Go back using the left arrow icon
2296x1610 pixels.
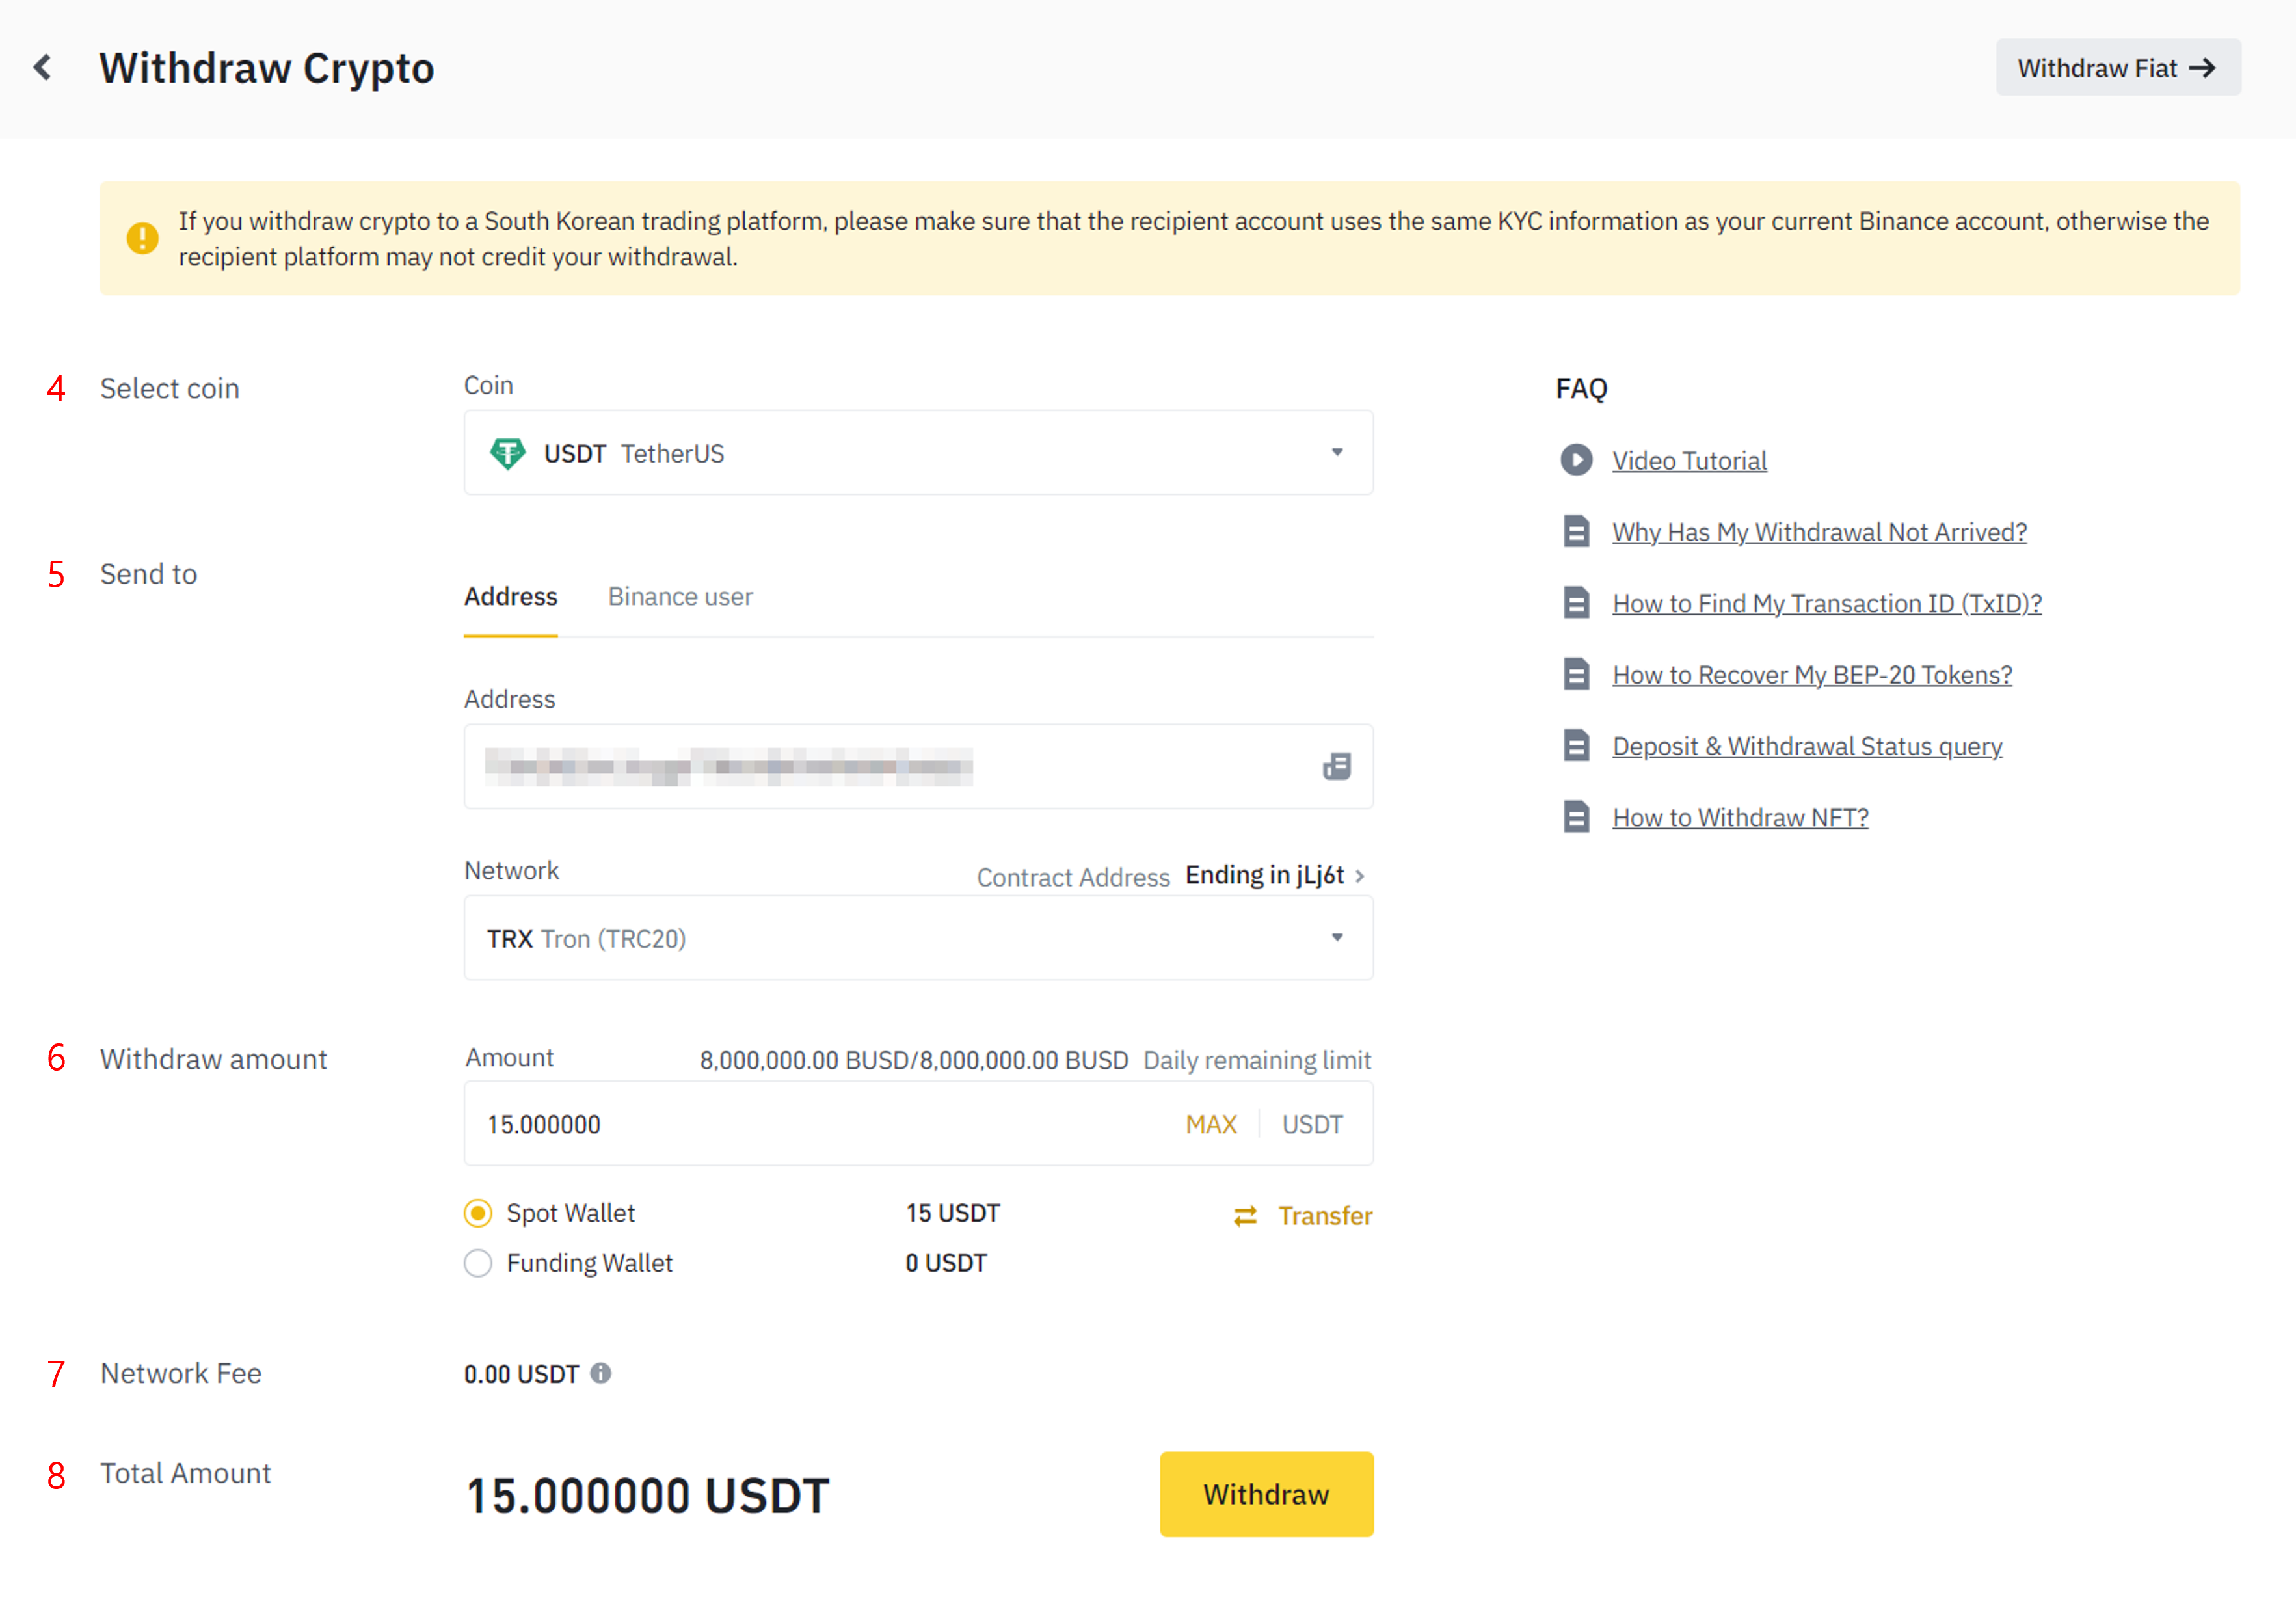pos(42,68)
